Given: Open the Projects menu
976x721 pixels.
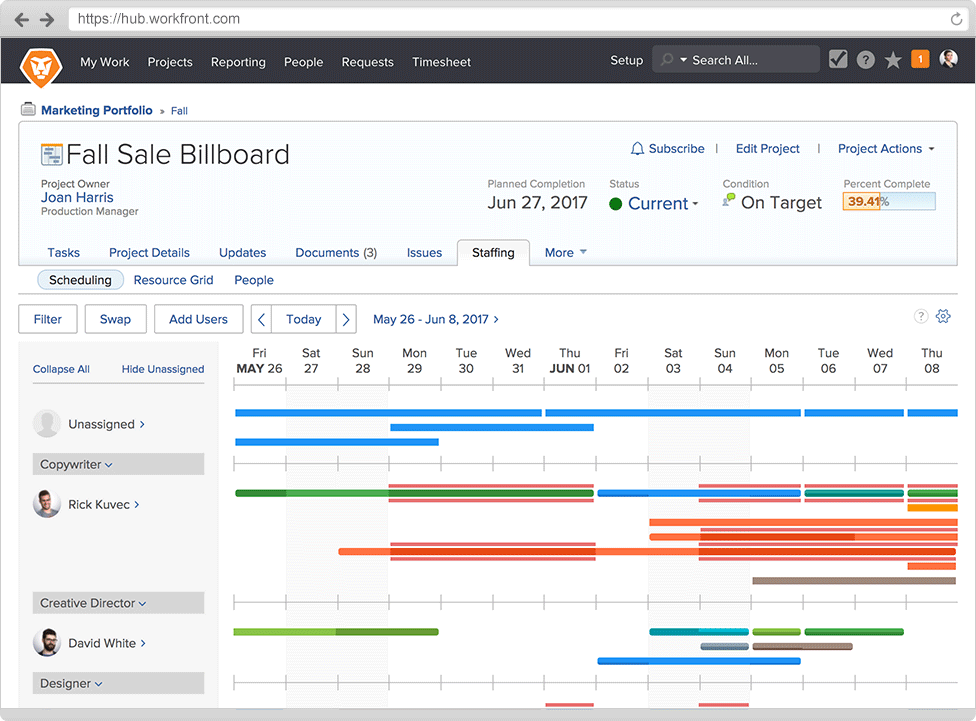Looking at the screenshot, I should point(170,62).
